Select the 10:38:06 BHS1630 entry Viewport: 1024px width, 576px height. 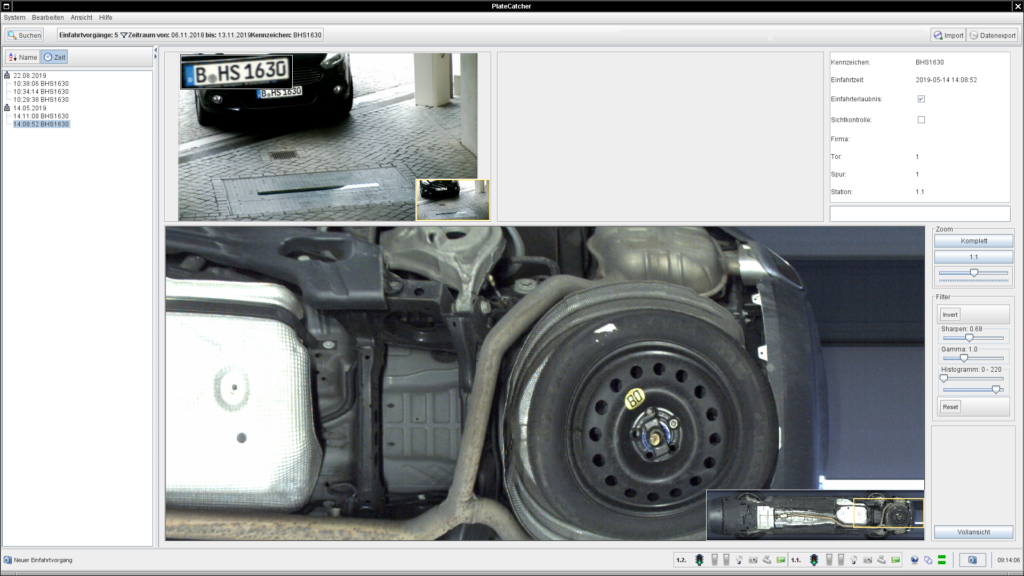coord(40,84)
